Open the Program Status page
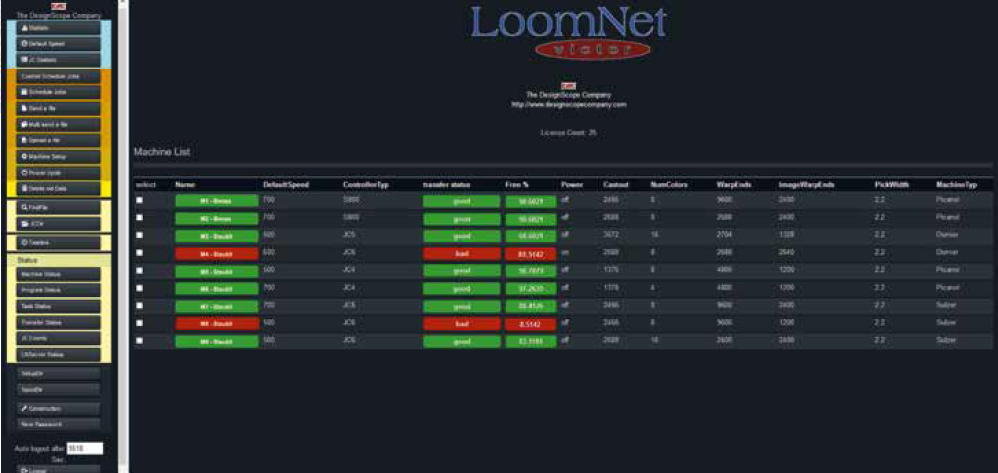Screen dimensions: 998x473 pos(59,290)
